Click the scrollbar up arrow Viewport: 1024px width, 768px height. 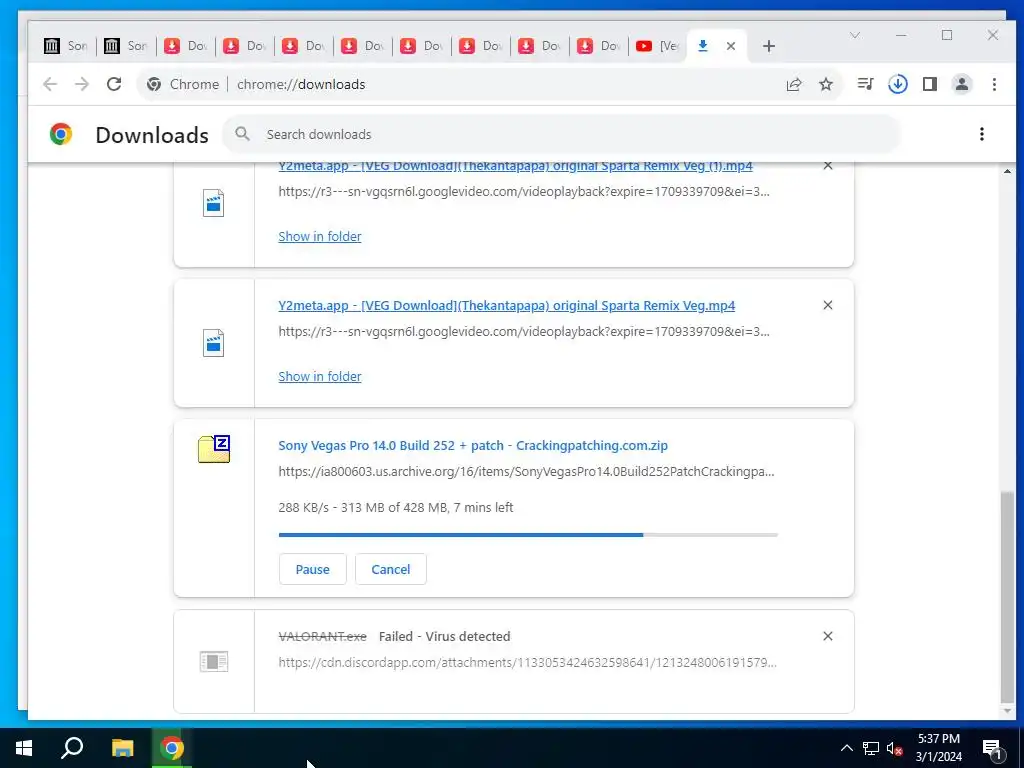[1007, 171]
